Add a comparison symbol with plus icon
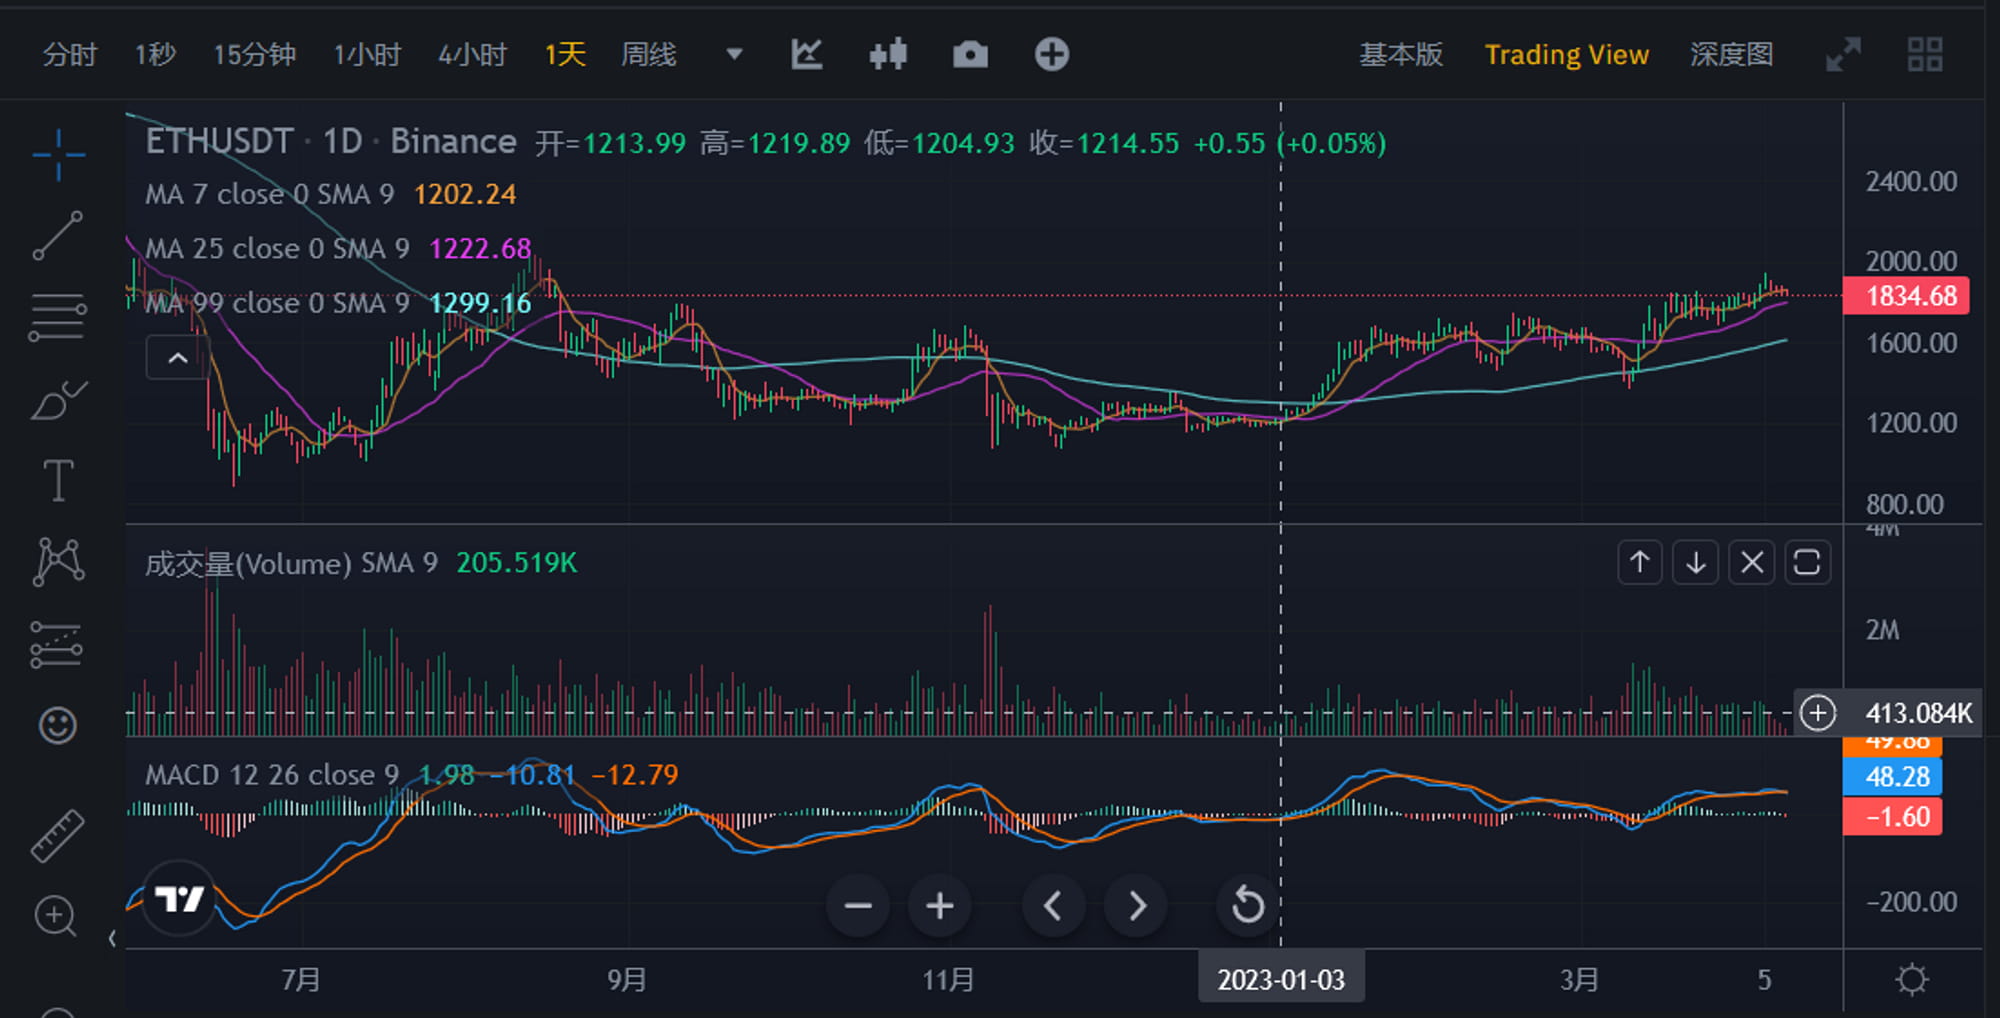The width and height of the screenshot is (2000, 1018). click(x=1052, y=54)
